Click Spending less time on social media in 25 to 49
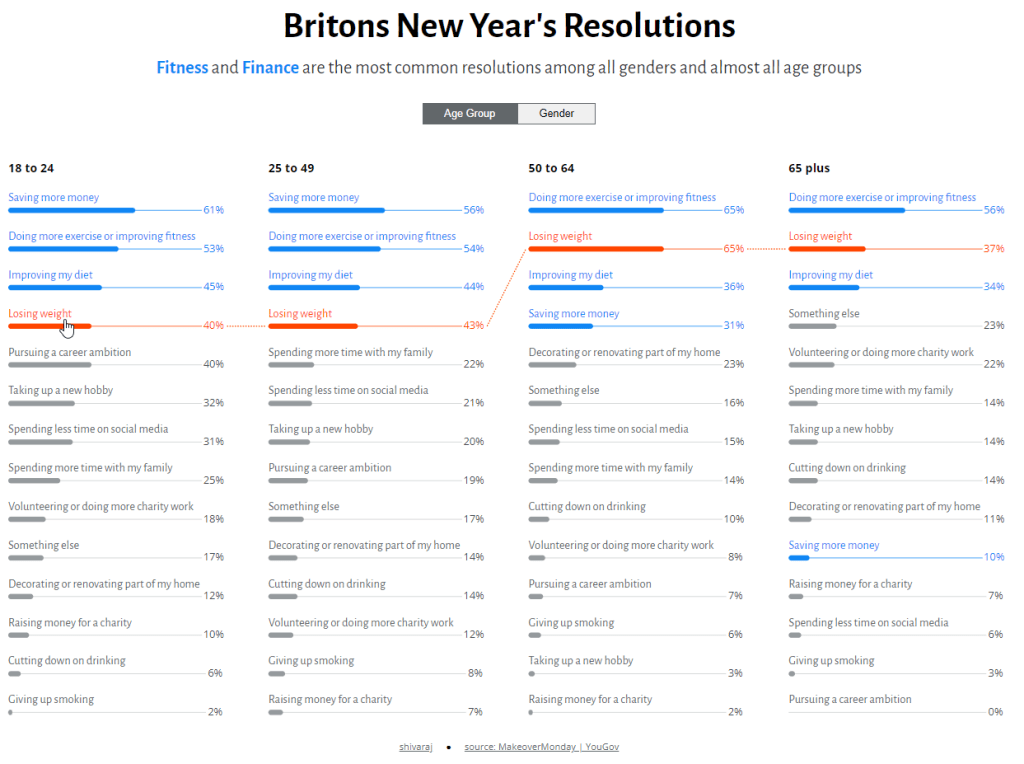The height and width of the screenshot is (764, 1024). pos(348,391)
